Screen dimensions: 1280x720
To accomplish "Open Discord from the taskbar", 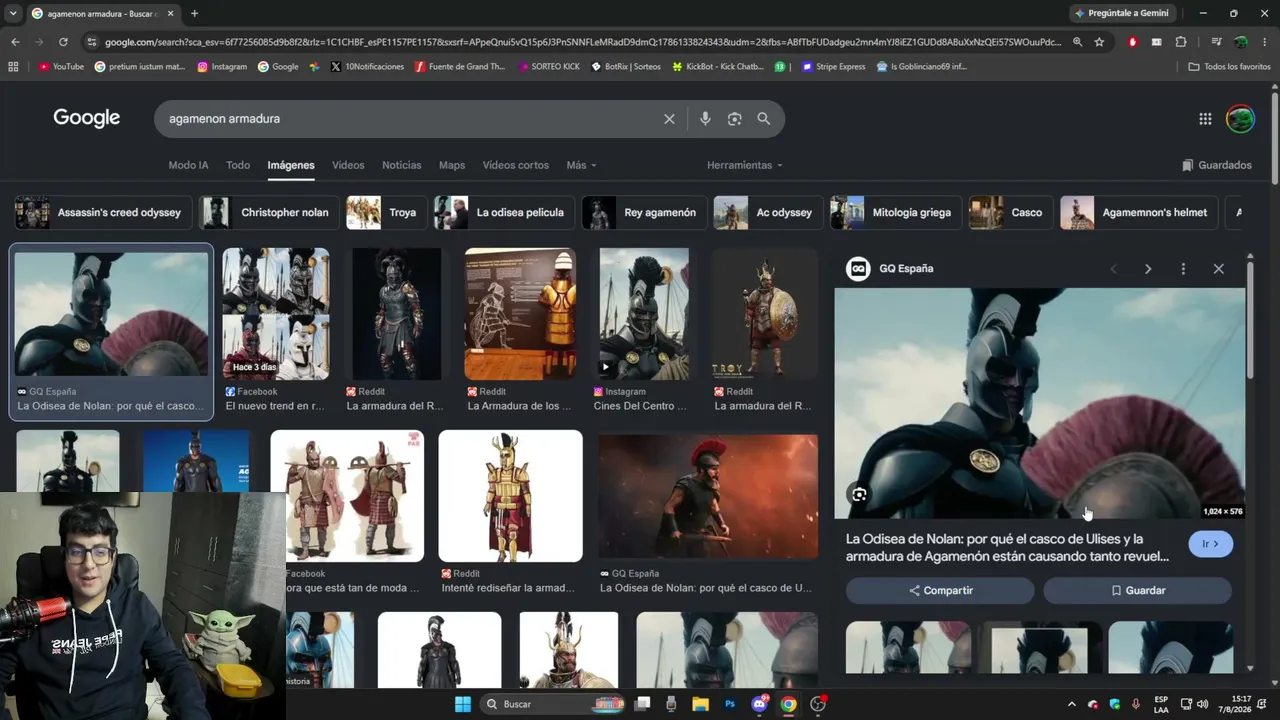I will coord(759,704).
